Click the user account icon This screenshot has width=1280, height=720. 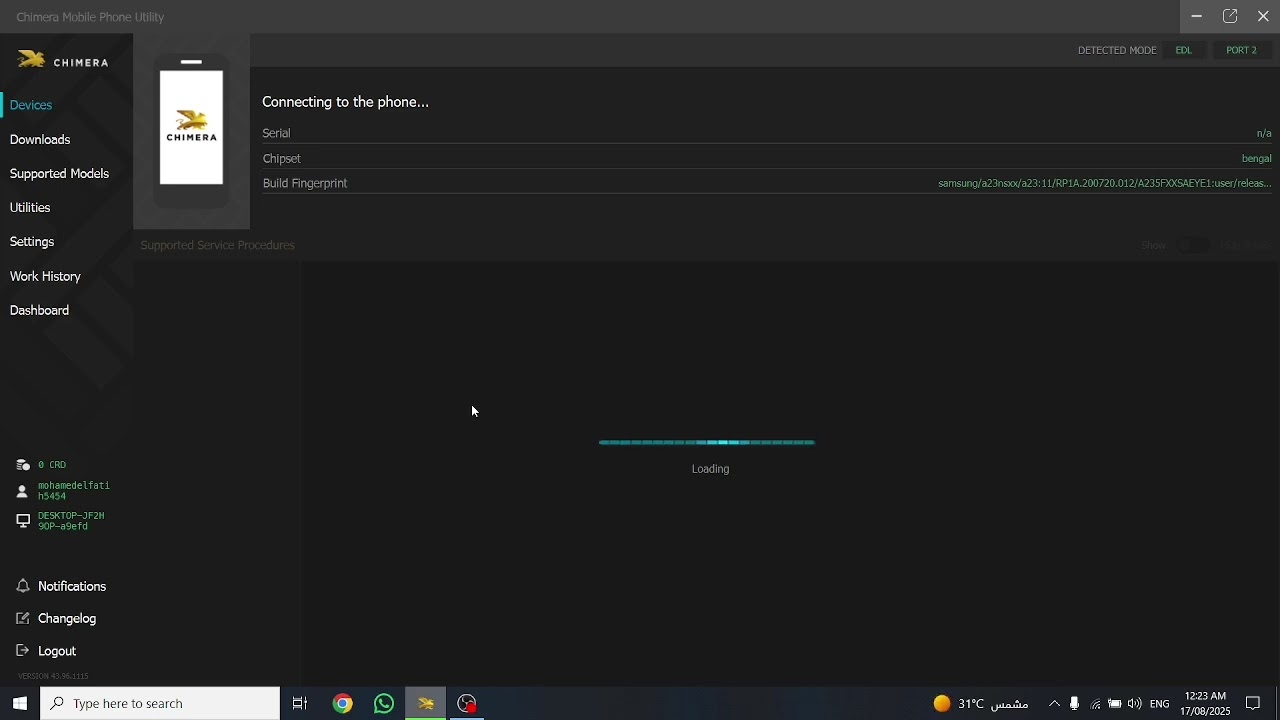pos(22,491)
